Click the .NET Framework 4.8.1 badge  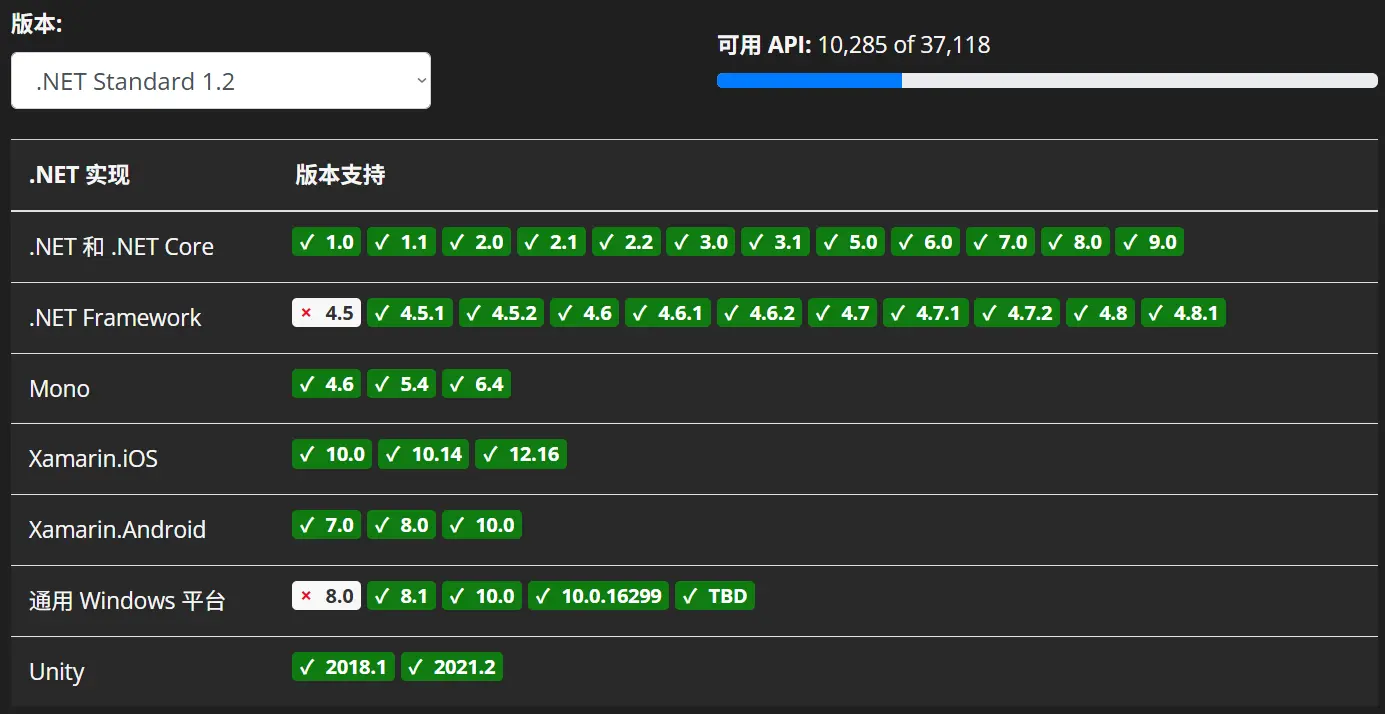(x=1183, y=313)
